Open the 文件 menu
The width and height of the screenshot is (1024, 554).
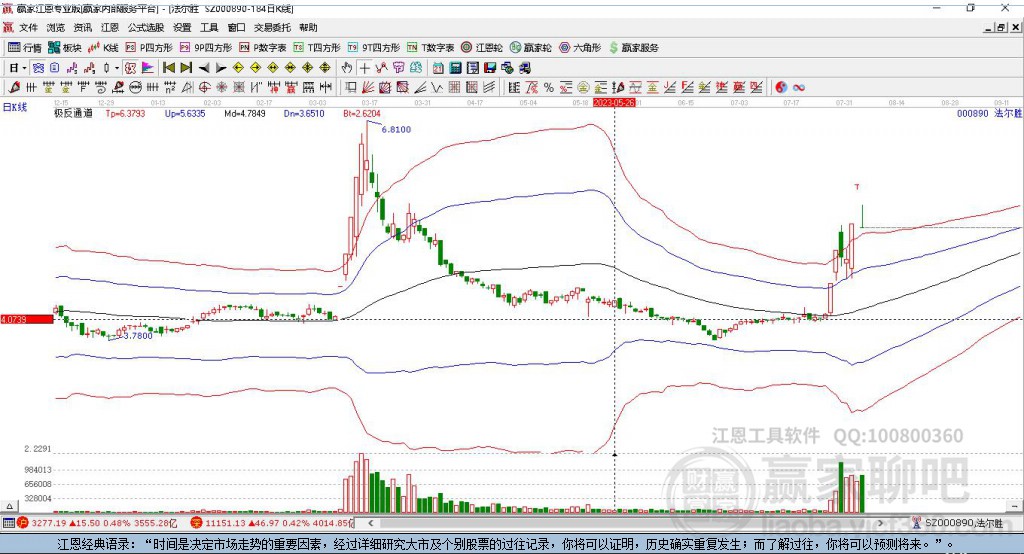coord(29,27)
